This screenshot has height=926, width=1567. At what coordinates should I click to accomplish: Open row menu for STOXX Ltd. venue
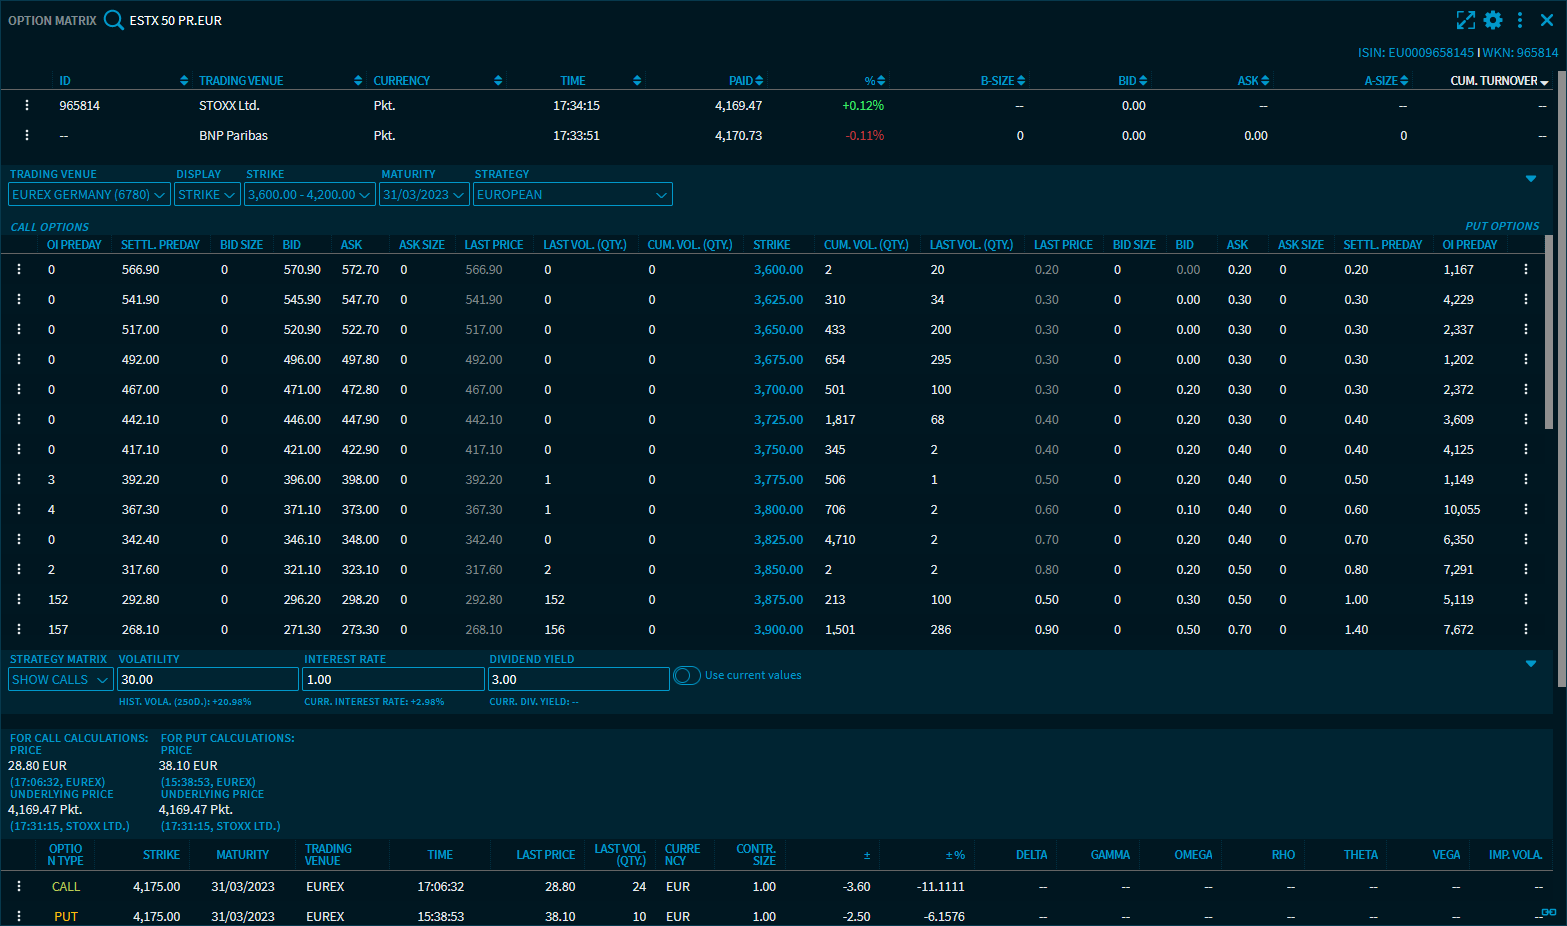click(27, 105)
